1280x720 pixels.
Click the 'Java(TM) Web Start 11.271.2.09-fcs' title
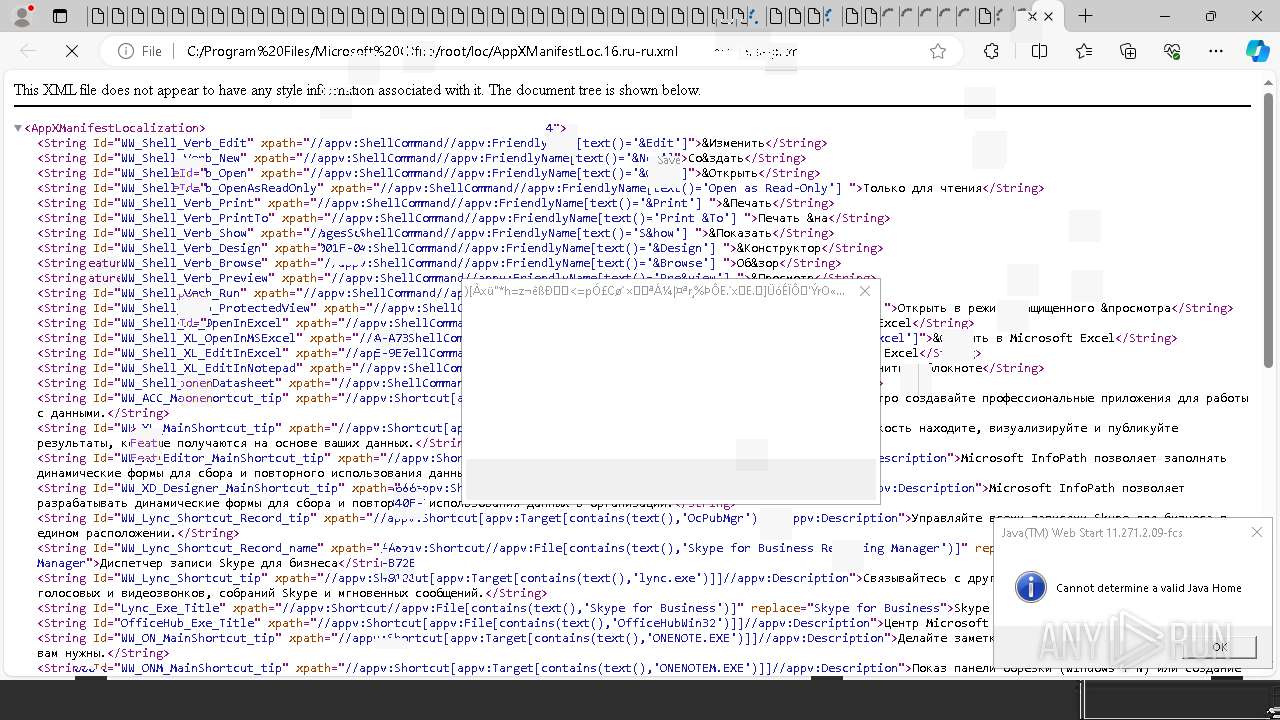point(1091,533)
